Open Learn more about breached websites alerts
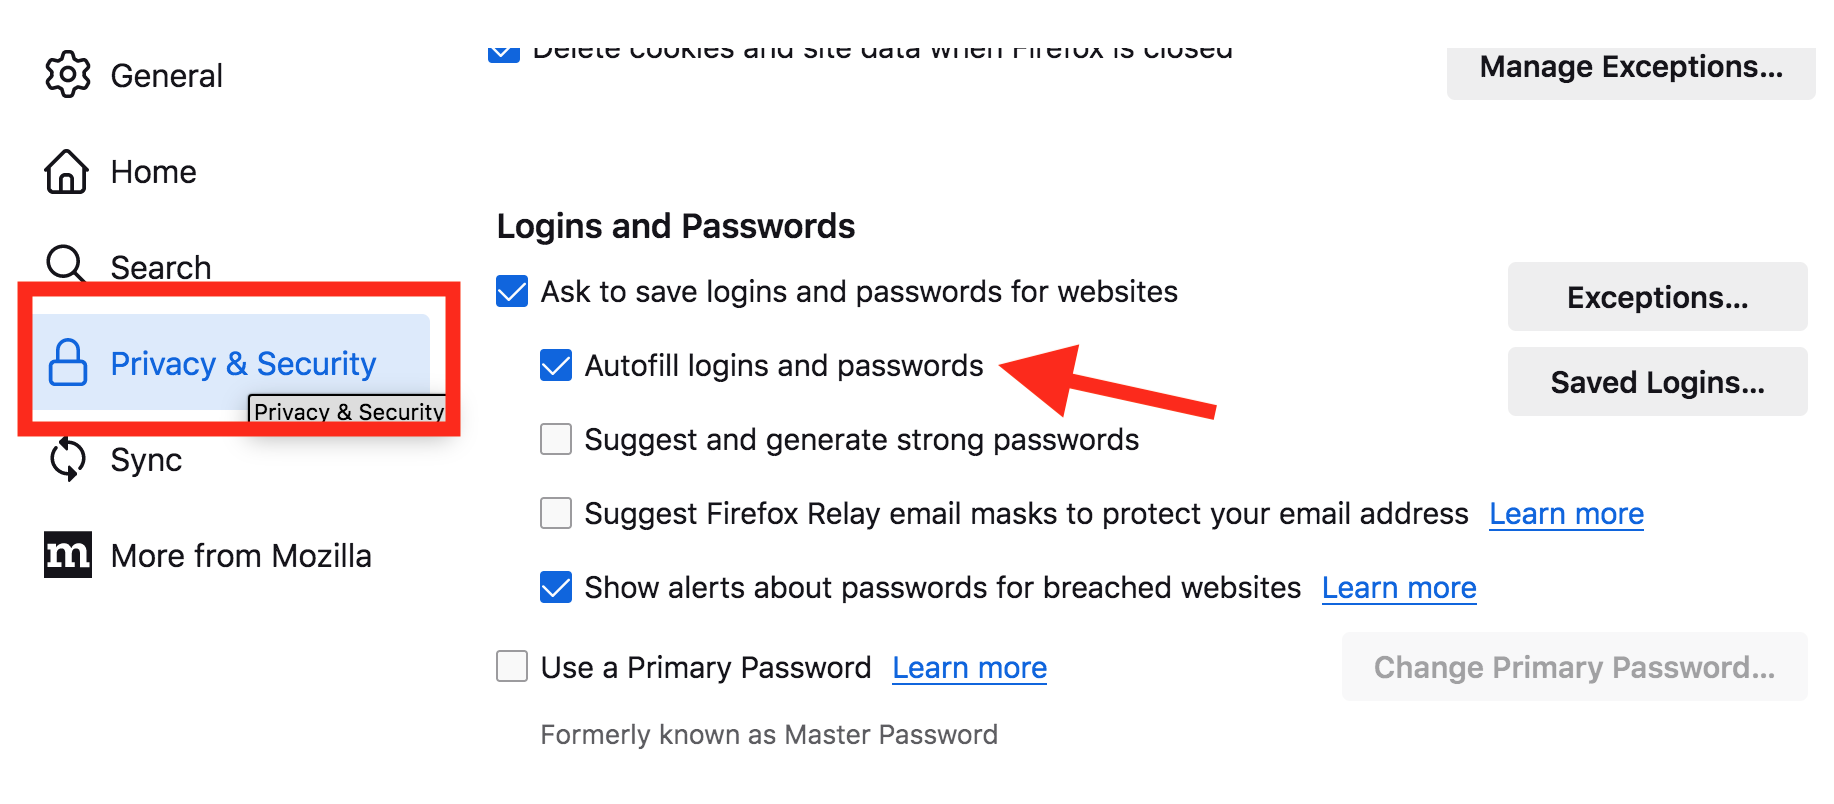Image resolution: width=1834 pixels, height=804 pixels. (x=1398, y=588)
